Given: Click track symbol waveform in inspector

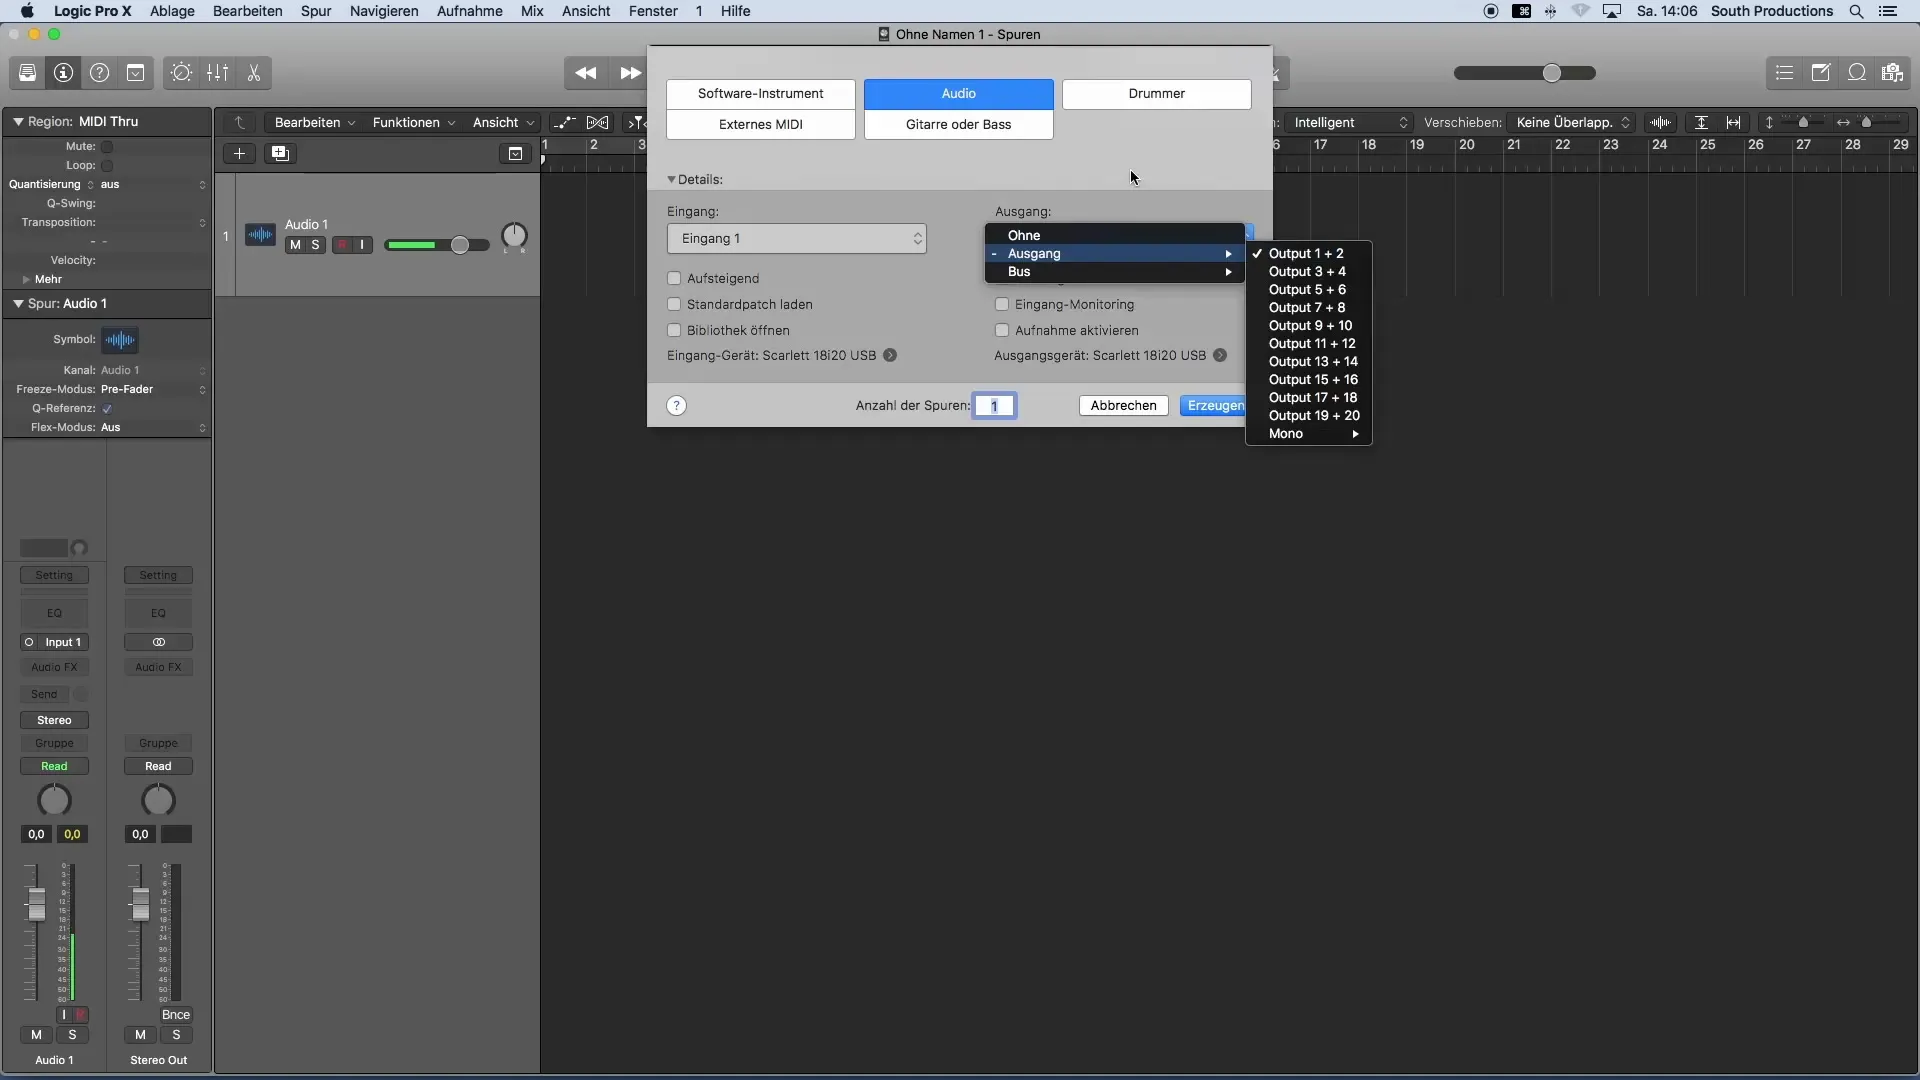Looking at the screenshot, I should click(120, 340).
